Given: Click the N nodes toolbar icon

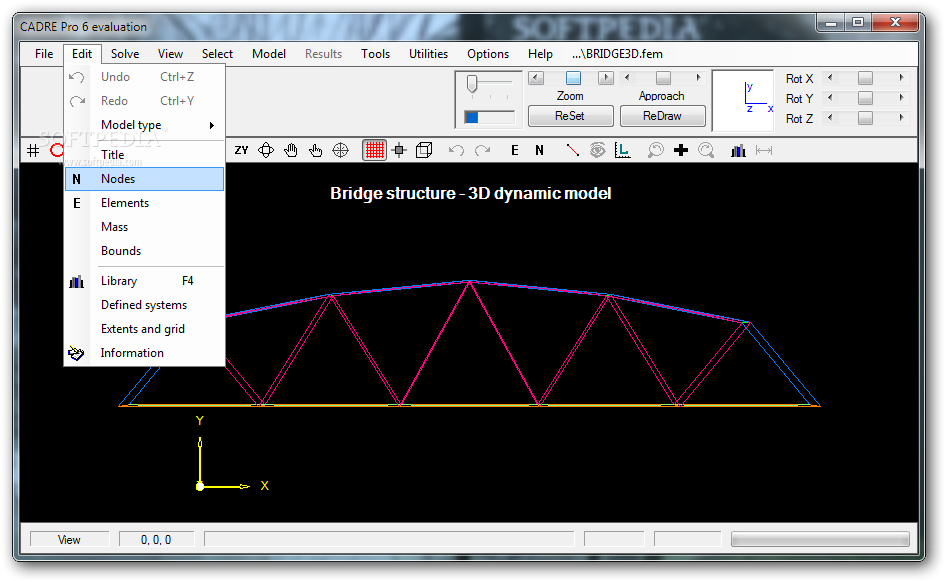Looking at the screenshot, I should point(539,150).
